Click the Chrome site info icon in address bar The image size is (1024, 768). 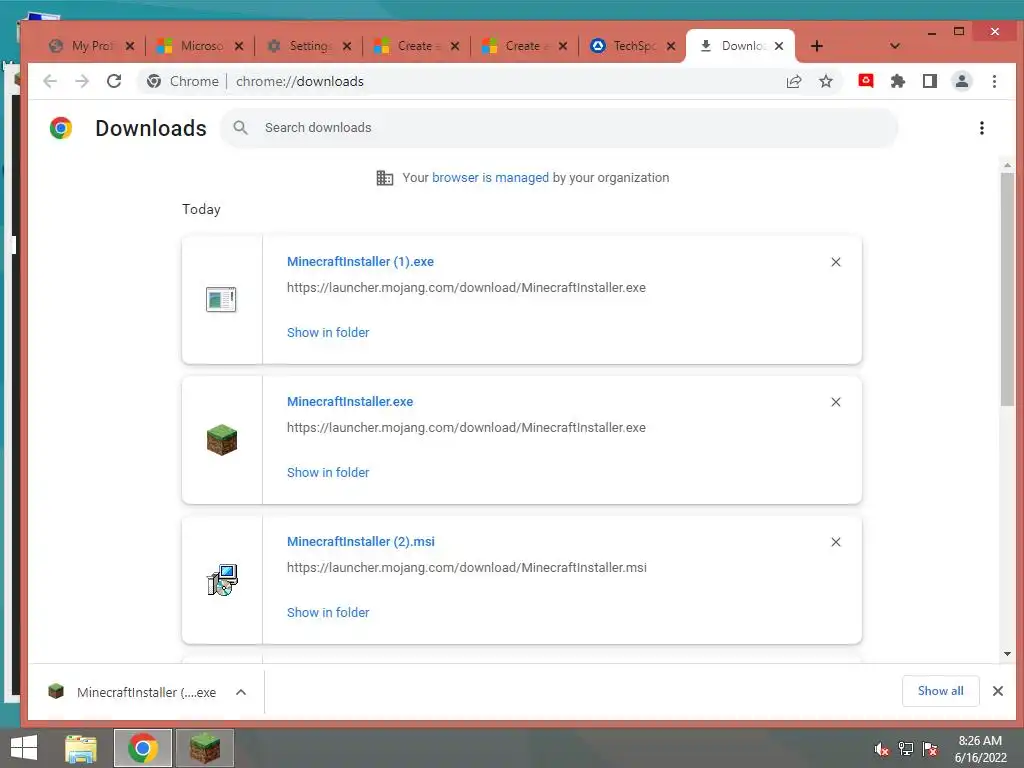(x=154, y=81)
